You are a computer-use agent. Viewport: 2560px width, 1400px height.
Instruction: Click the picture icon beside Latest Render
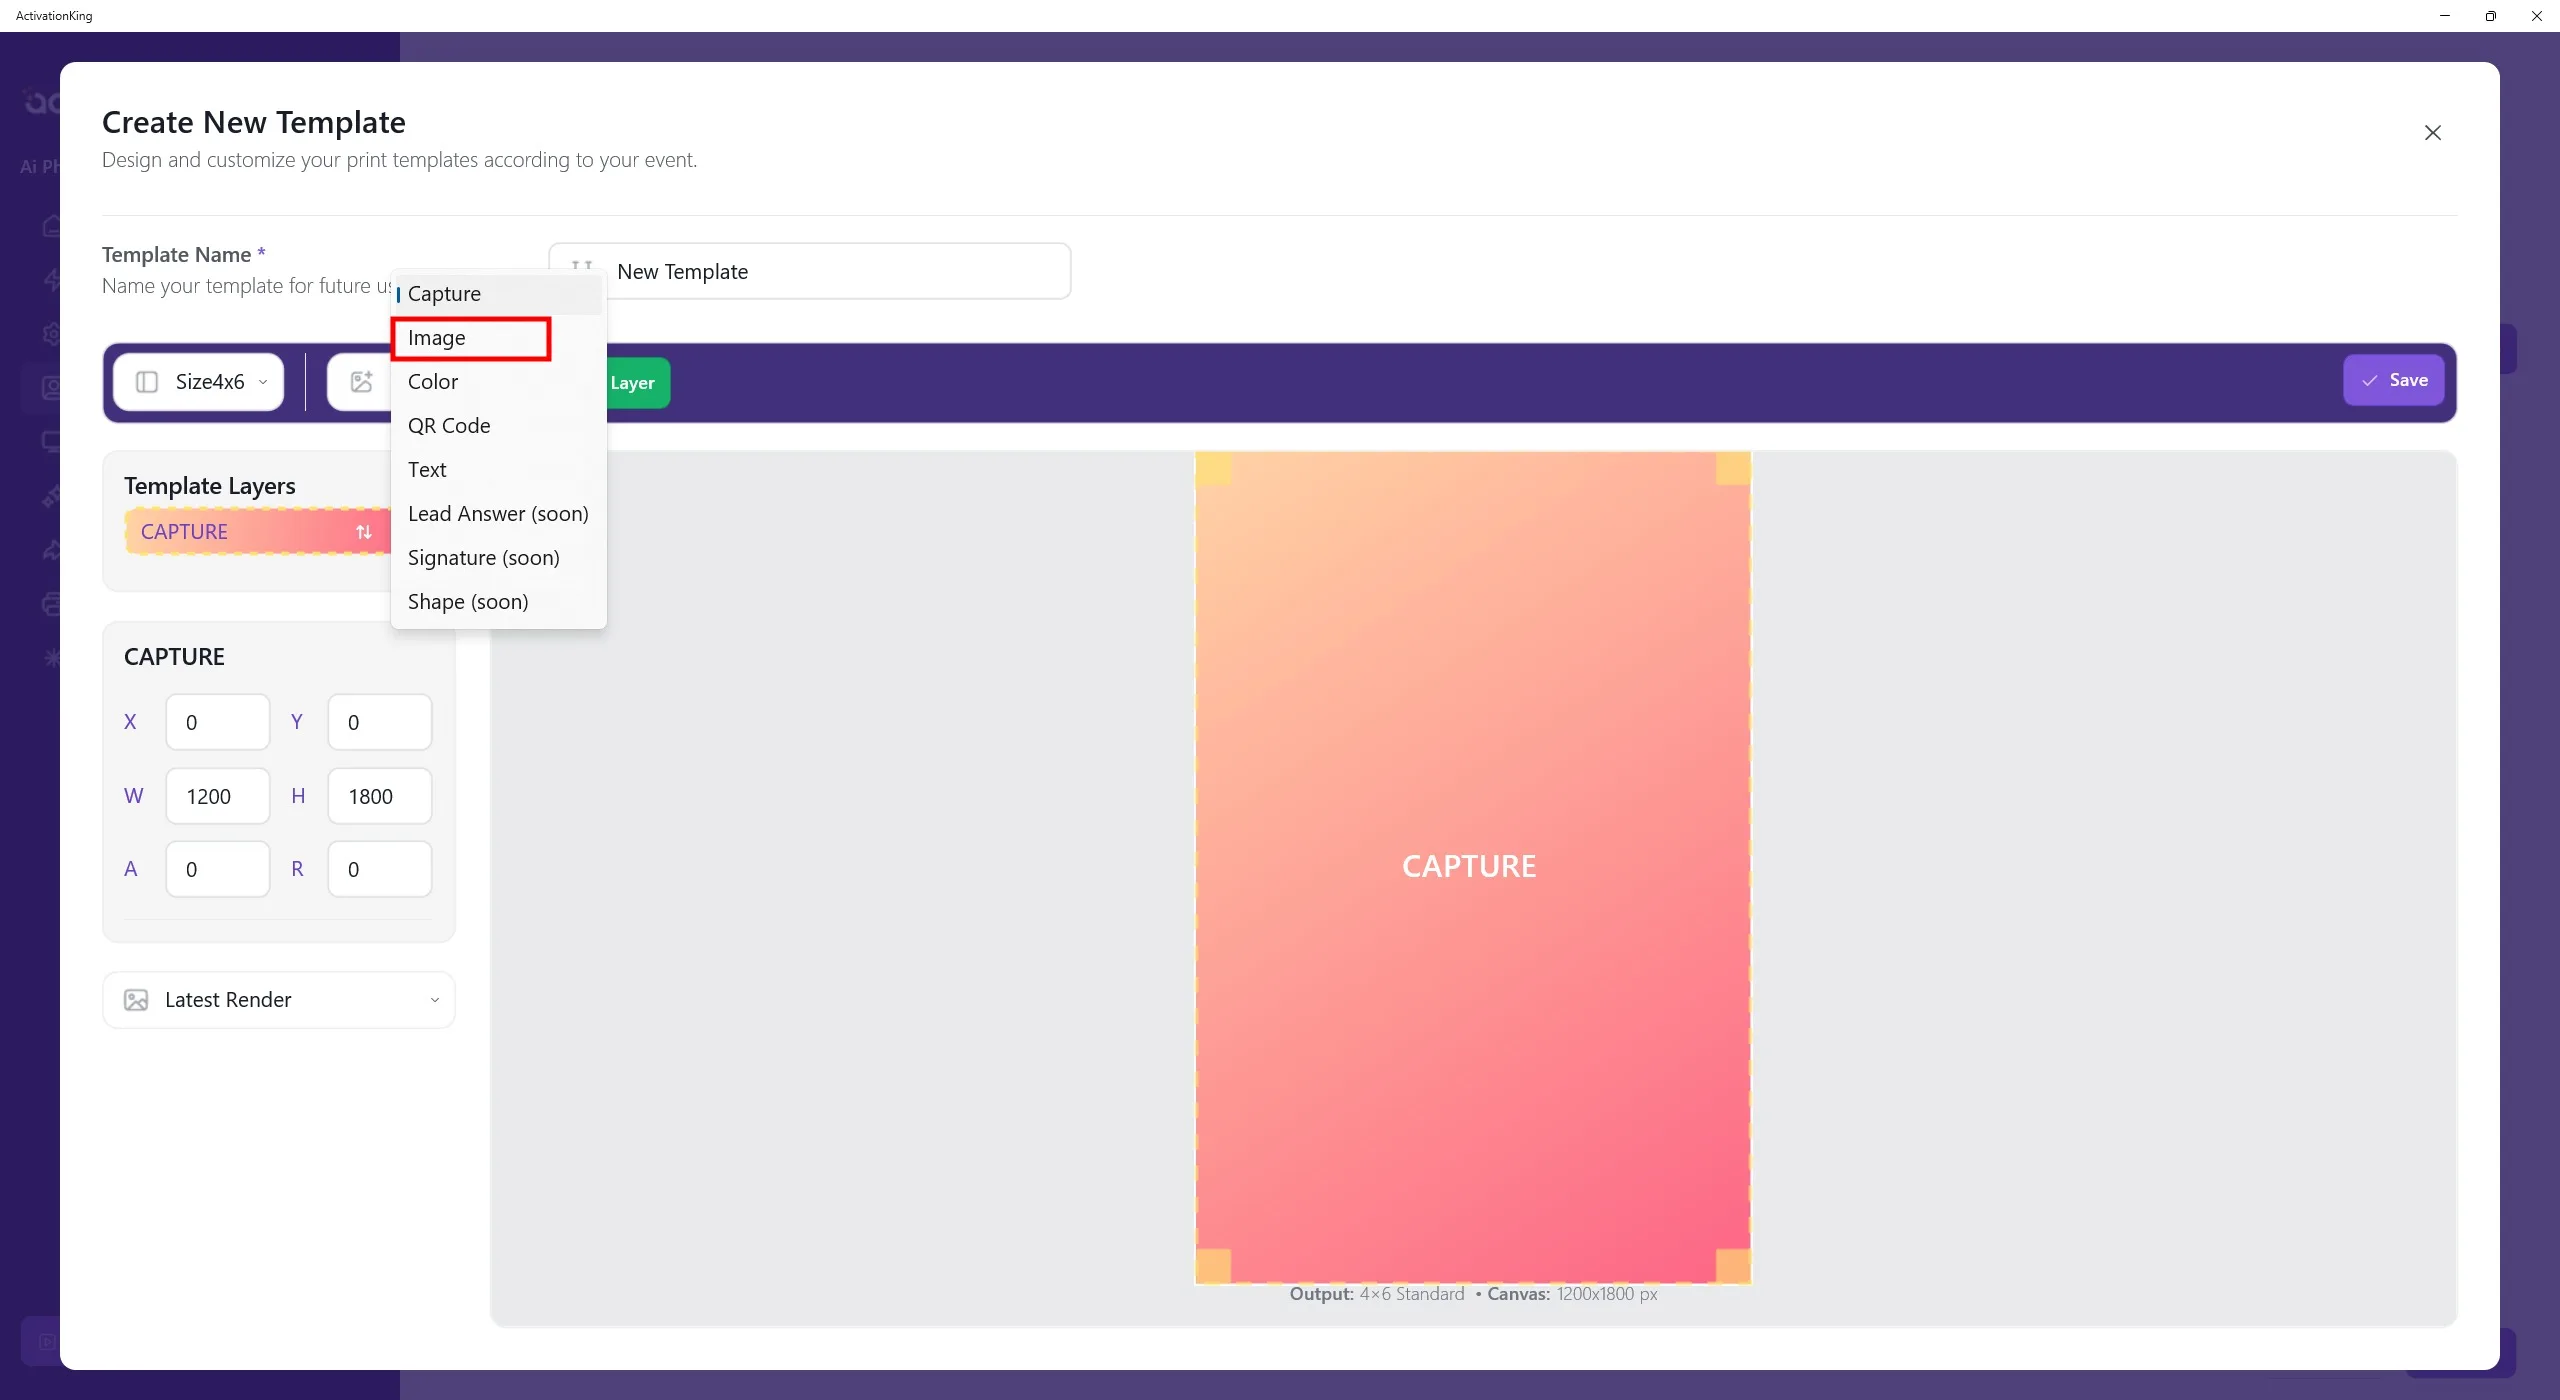tap(136, 1000)
